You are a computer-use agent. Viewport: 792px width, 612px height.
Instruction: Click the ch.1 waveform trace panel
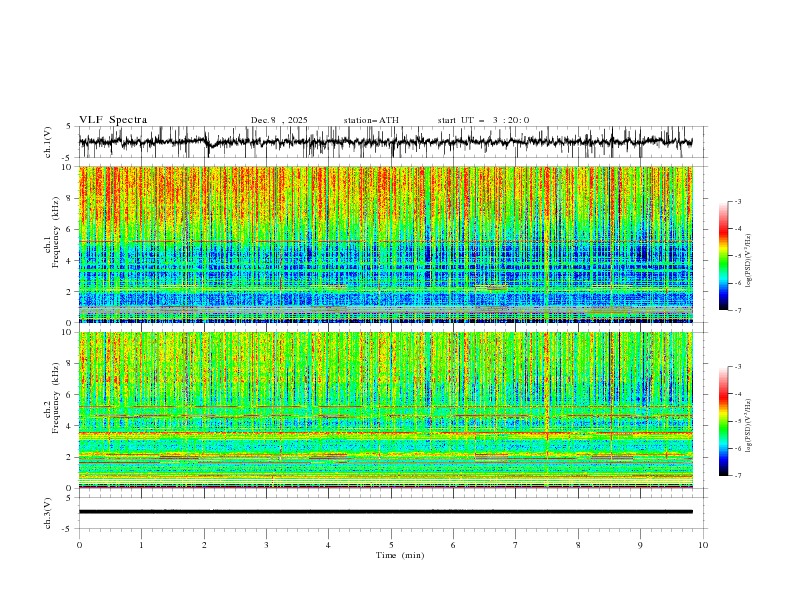coord(392,142)
